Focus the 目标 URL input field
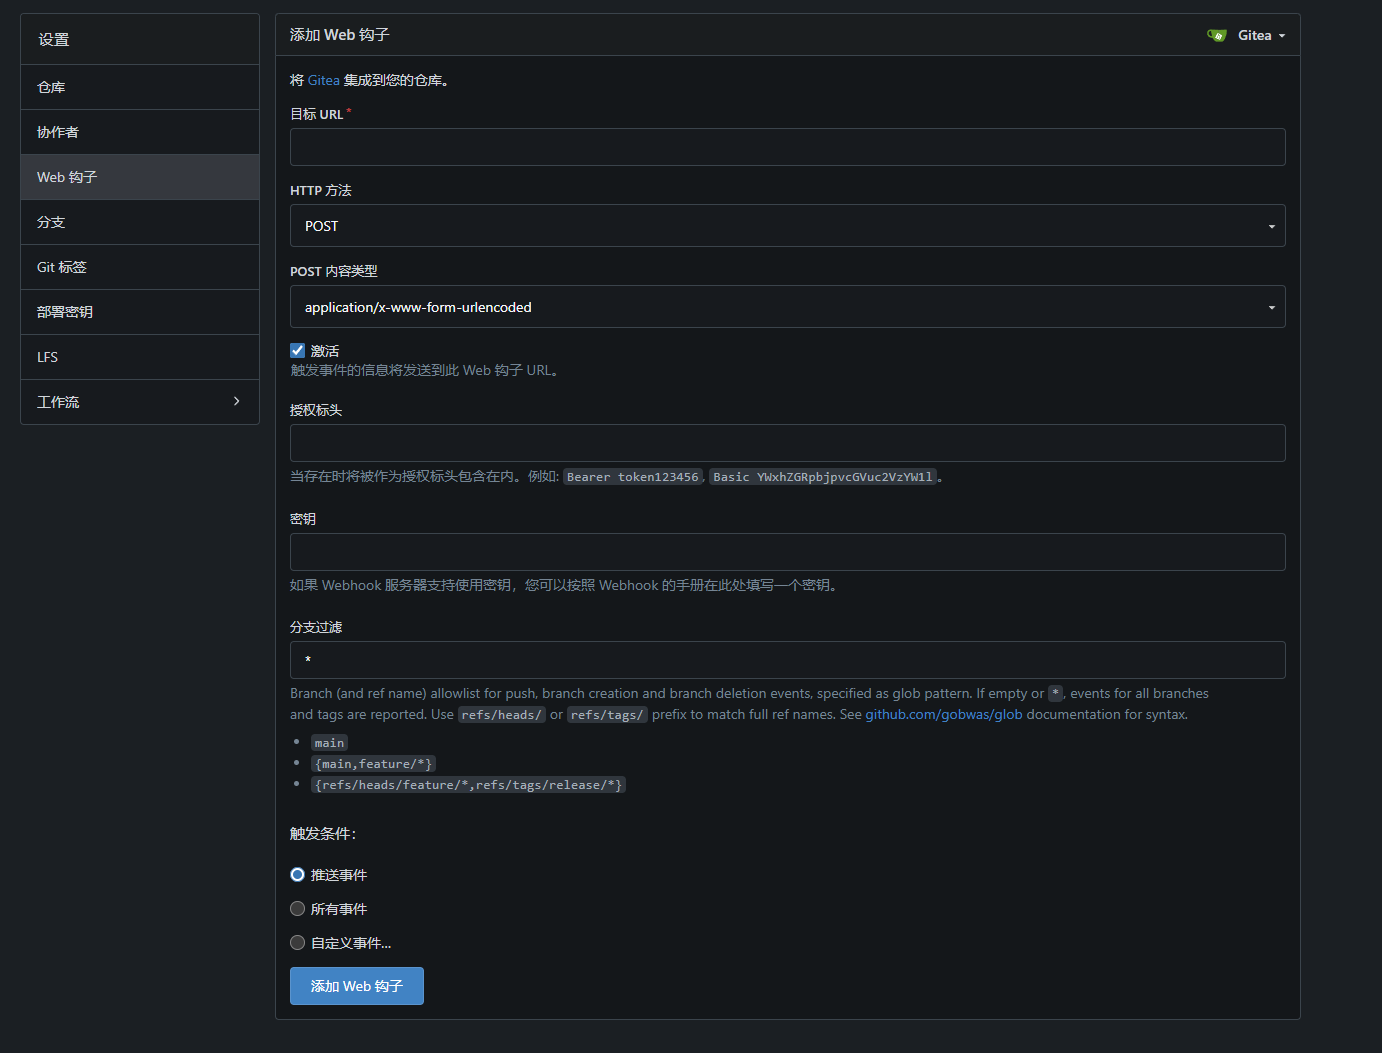Image resolution: width=1382 pixels, height=1053 pixels. (787, 147)
